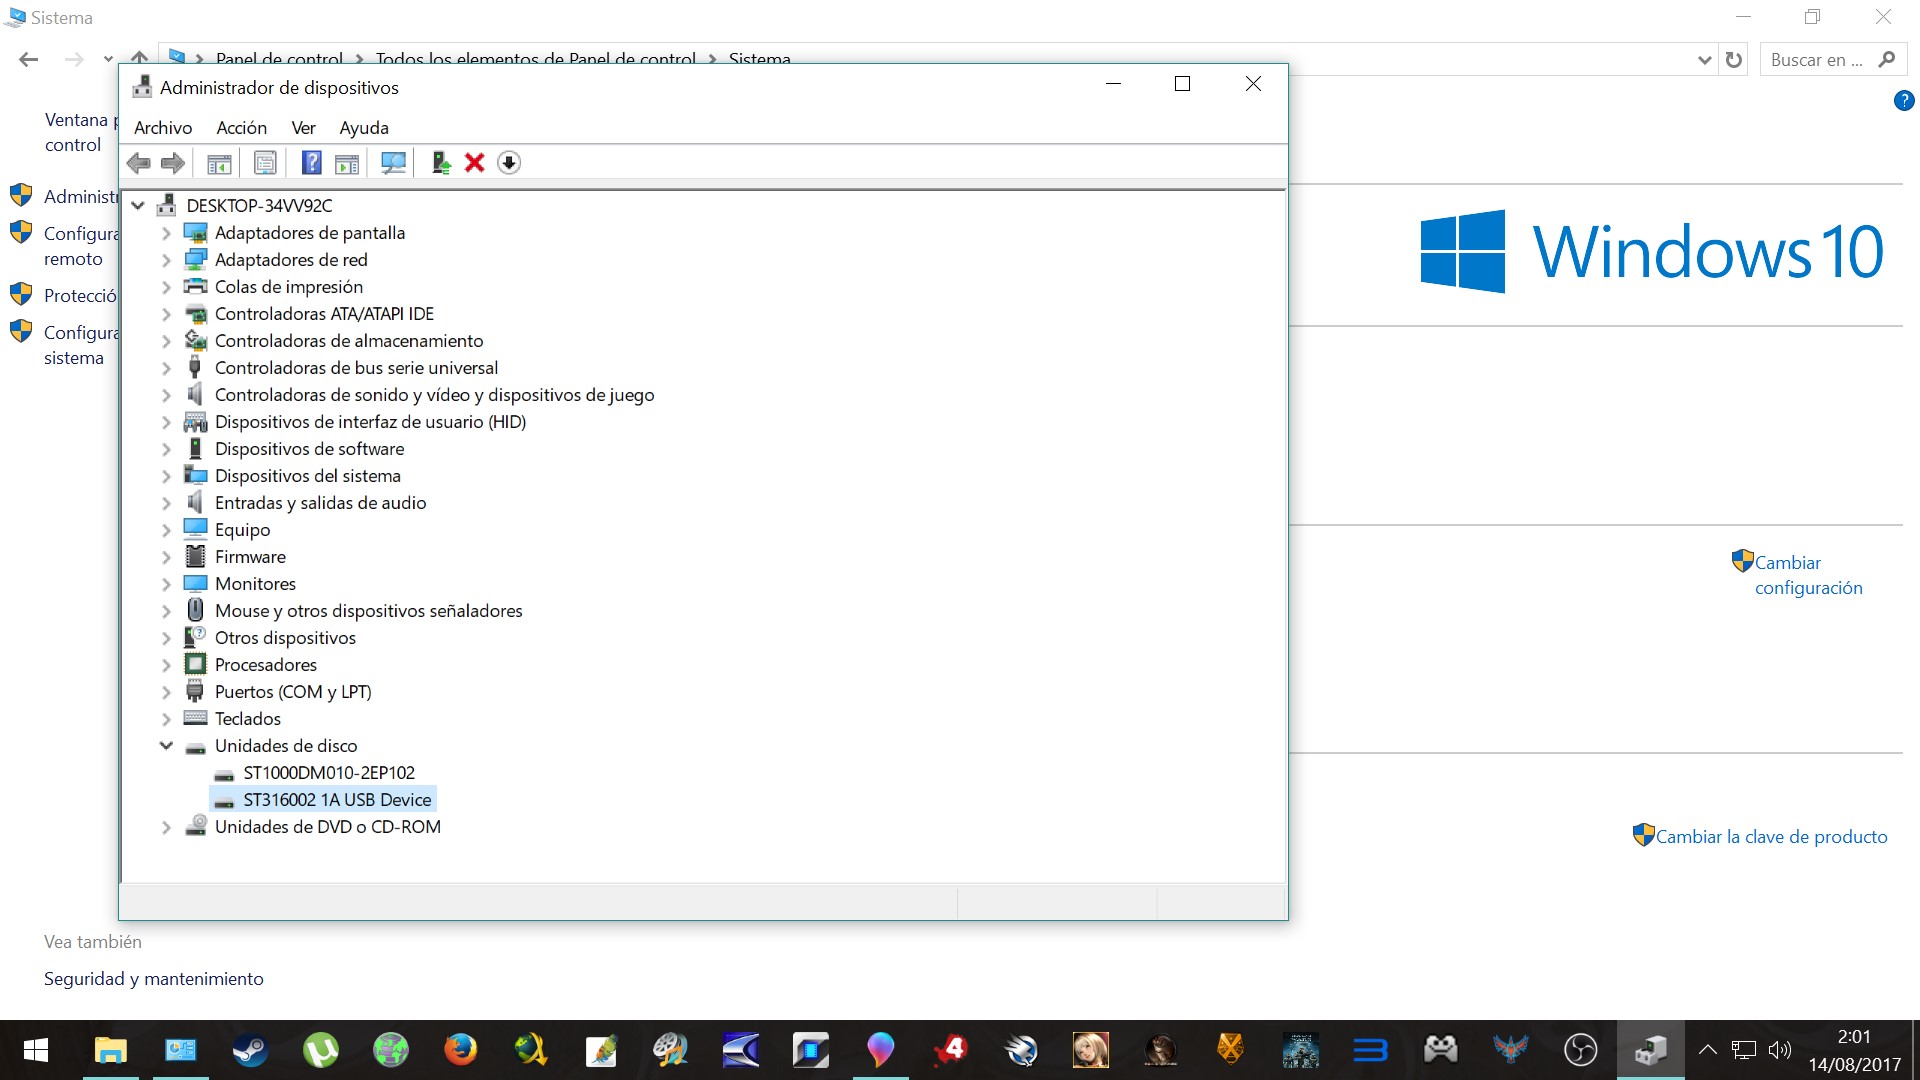1920x1080 pixels.
Task: Expand Adaptadores de red category
Action: point(166,260)
